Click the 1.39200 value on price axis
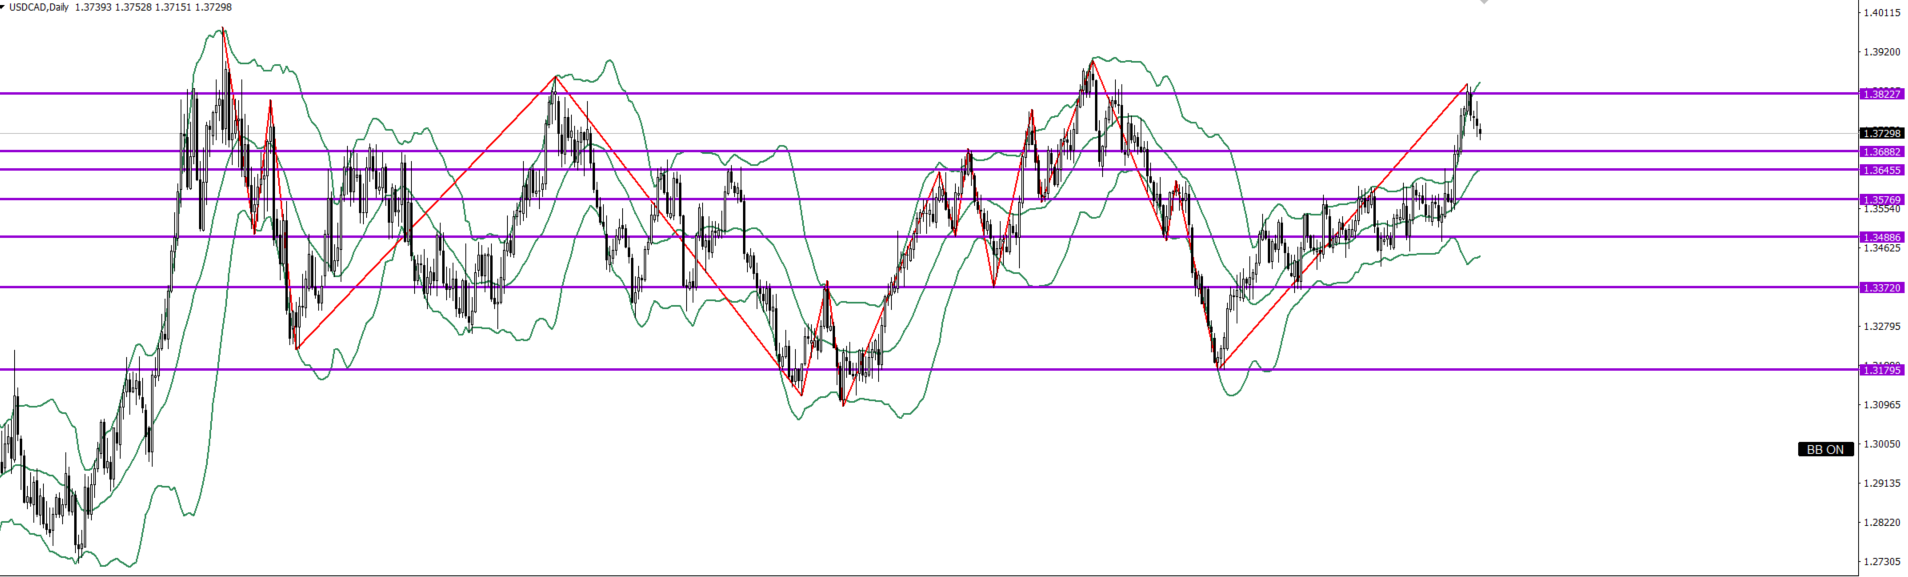This screenshot has height=577, width=1908. point(1881,52)
